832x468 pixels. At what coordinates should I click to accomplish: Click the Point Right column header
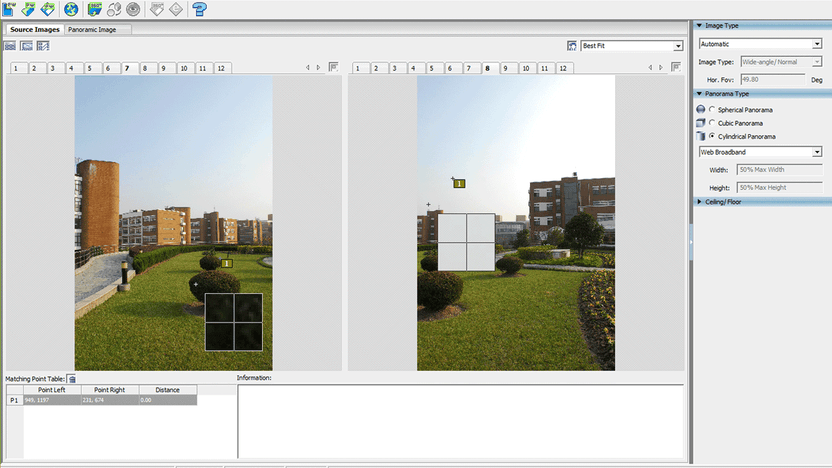110,390
